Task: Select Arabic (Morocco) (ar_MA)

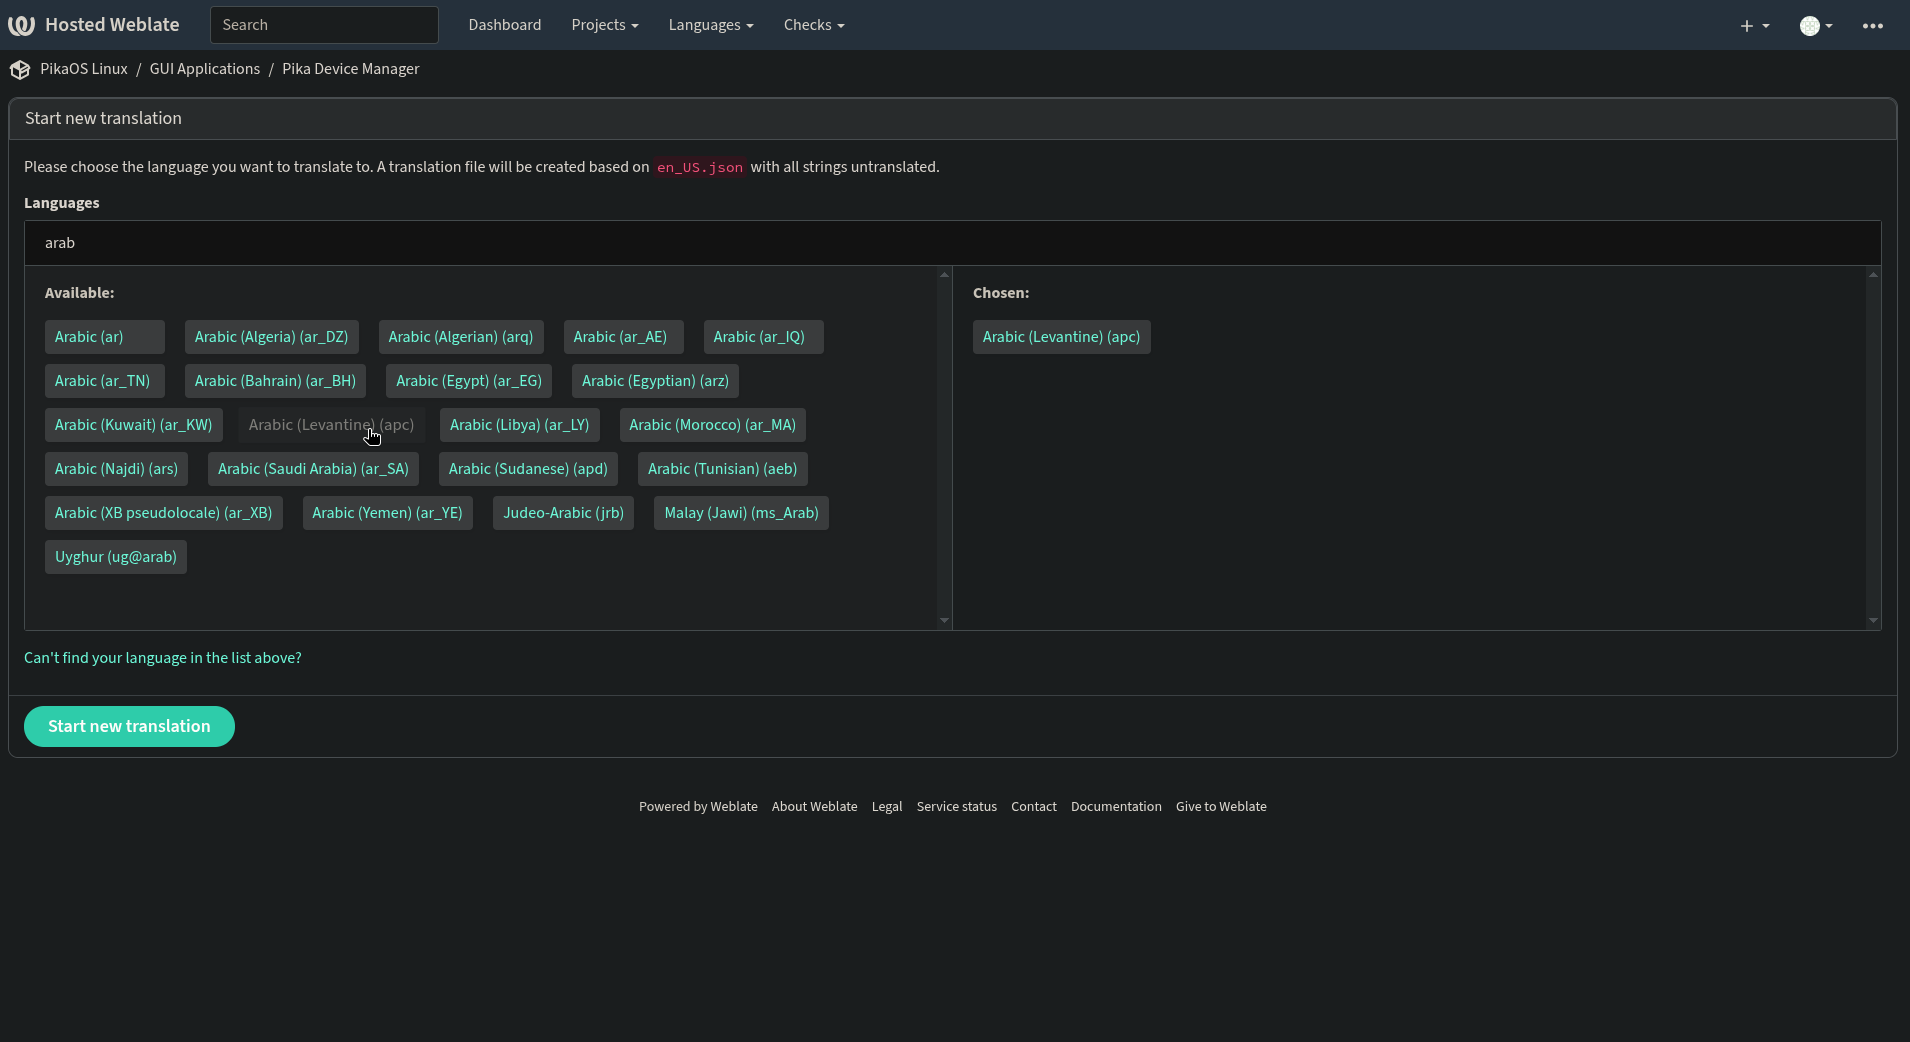Action: coord(713,425)
